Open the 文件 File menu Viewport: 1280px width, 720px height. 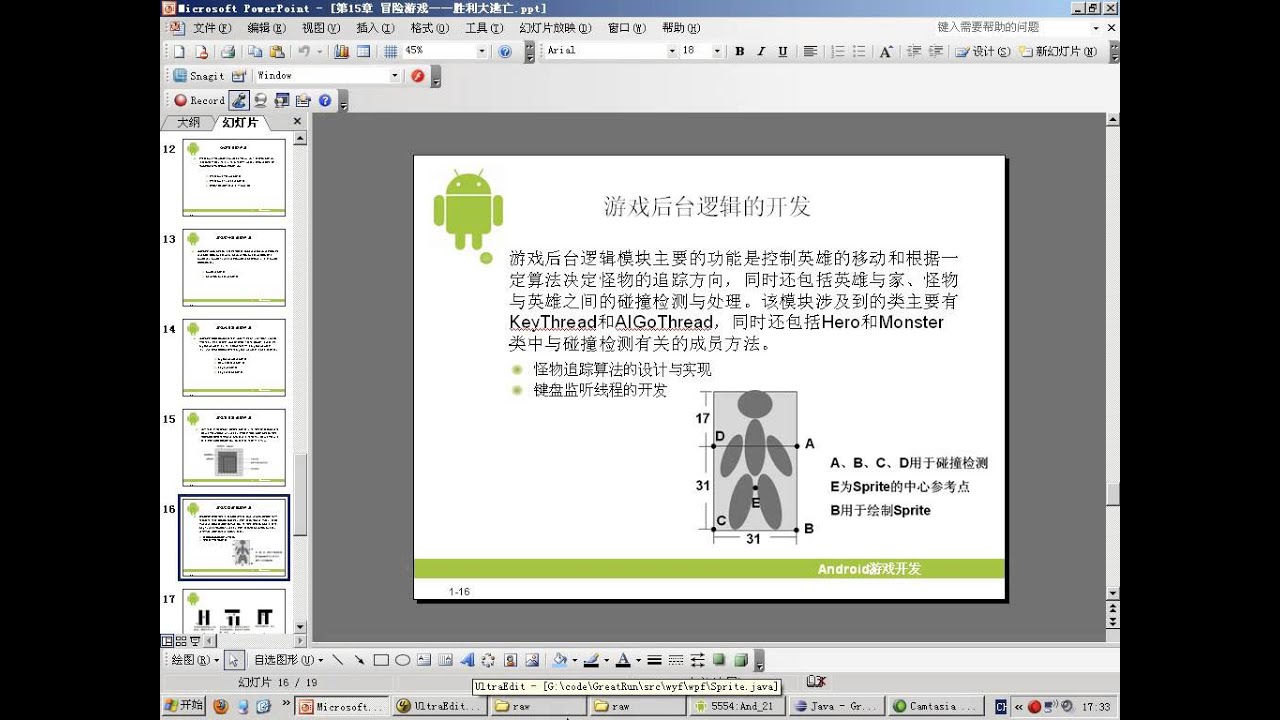coord(211,28)
